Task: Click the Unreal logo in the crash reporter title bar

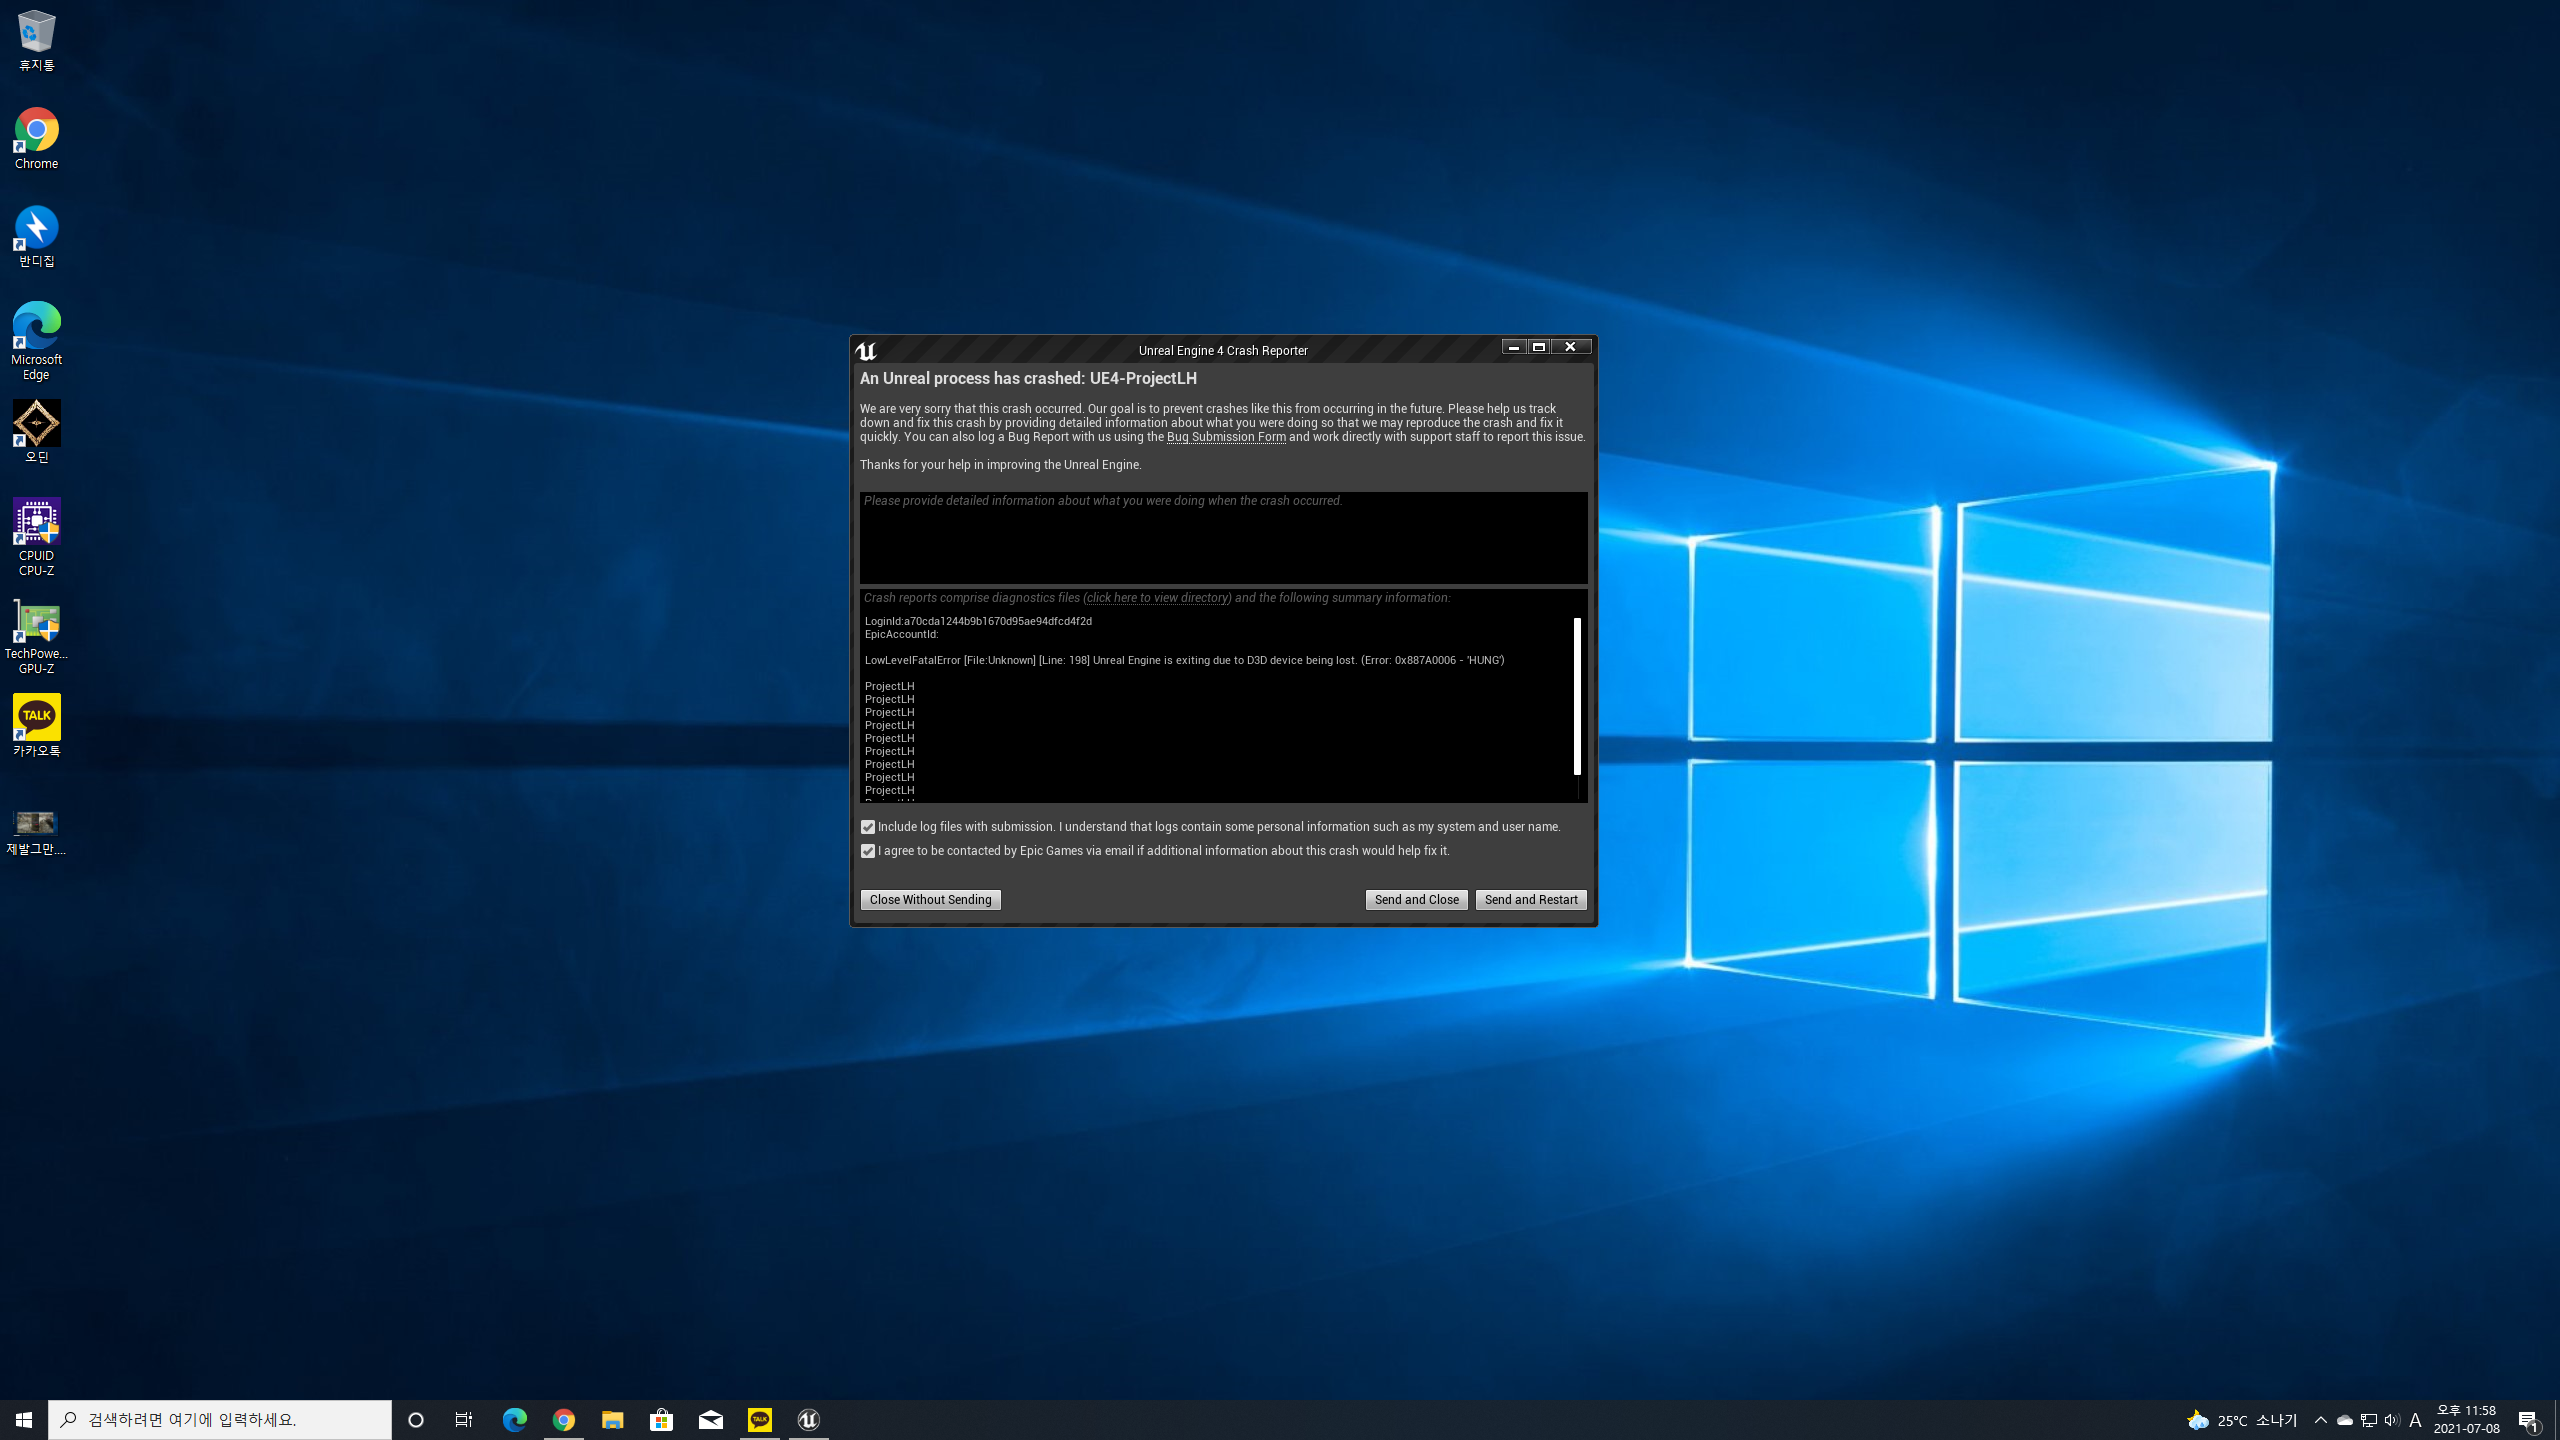Action: tap(866, 351)
